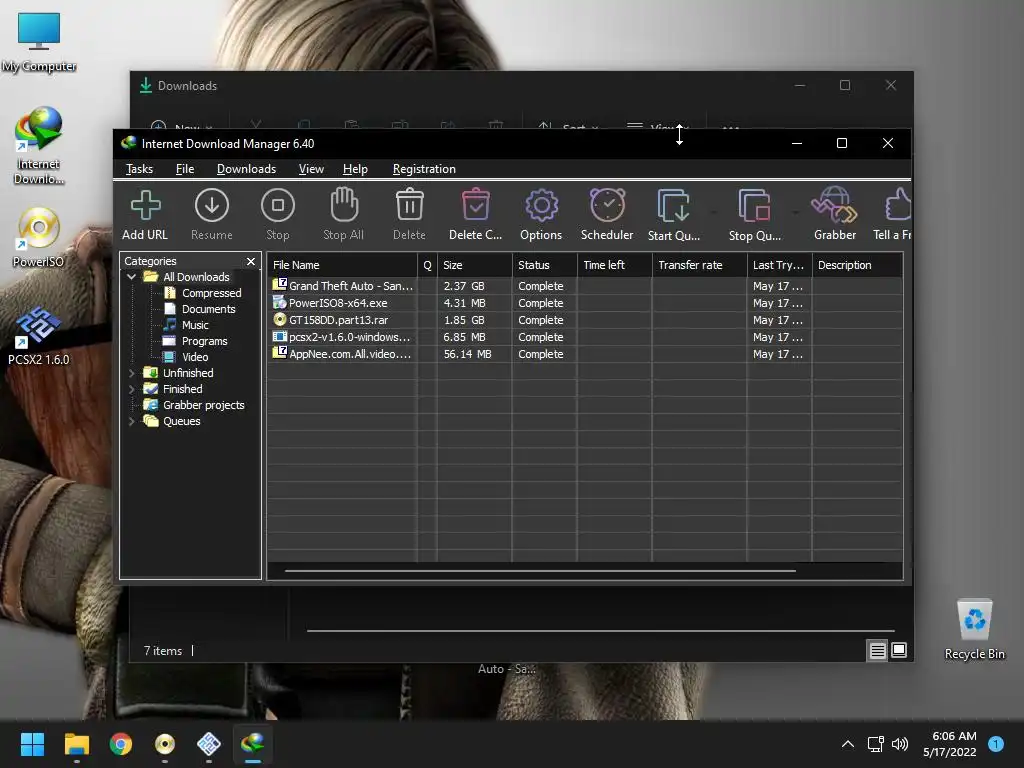
Task: Switch Downloads window to large icons view
Action: (x=899, y=650)
